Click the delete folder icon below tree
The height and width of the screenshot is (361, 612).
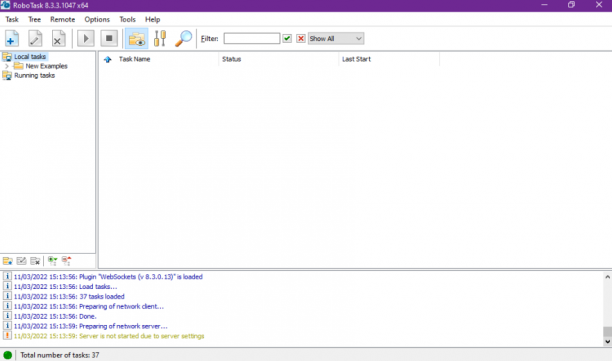pyautogui.click(x=35, y=261)
